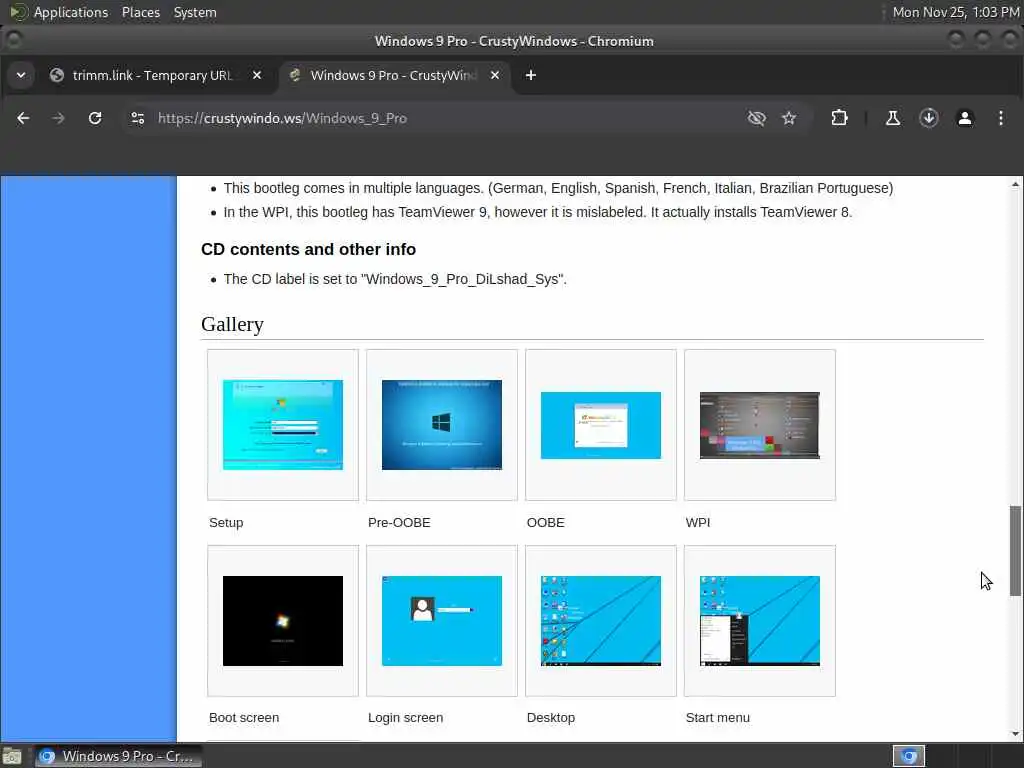Click the forward navigation arrow
Screen dimensions: 1024x768
(x=58, y=118)
